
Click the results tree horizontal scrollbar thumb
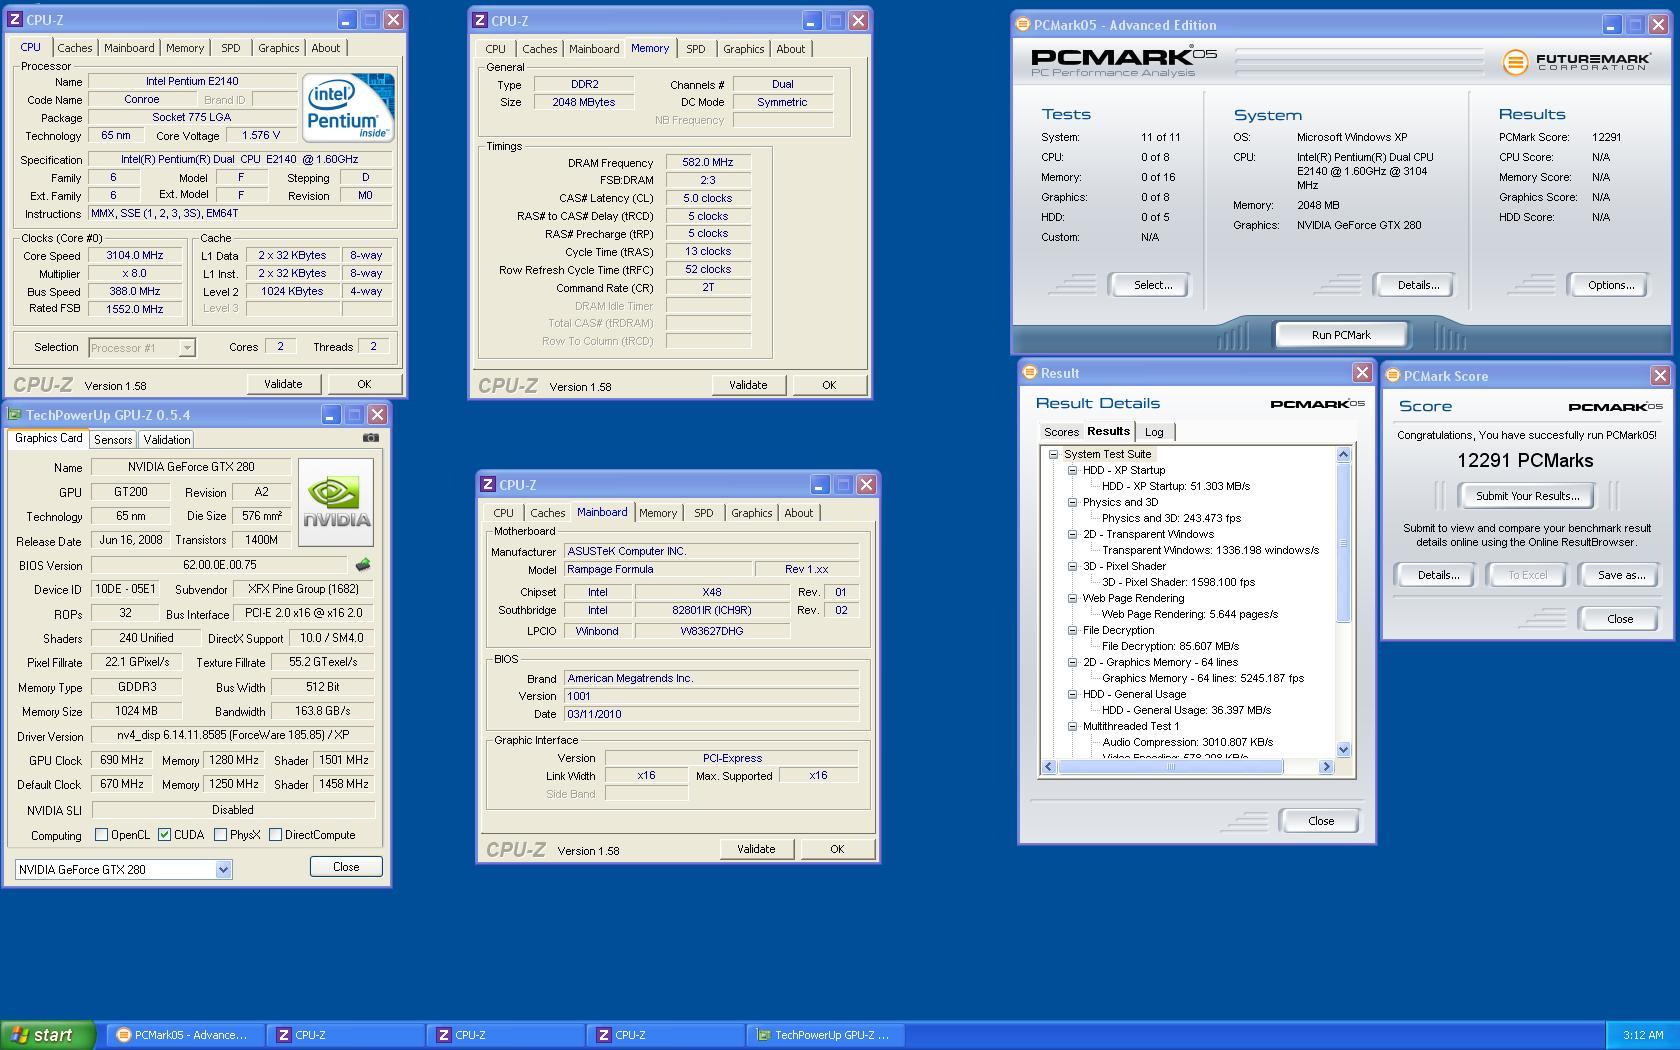pos(1170,767)
